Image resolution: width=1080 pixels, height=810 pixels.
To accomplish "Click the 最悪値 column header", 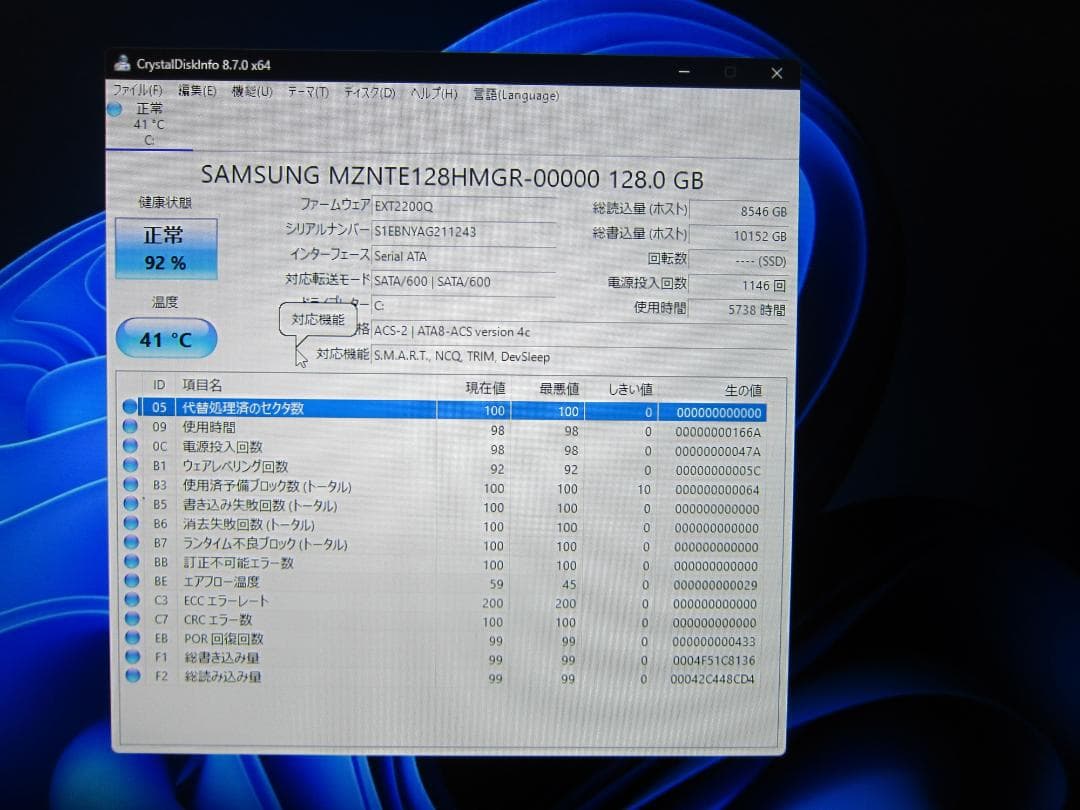I will click(x=559, y=389).
